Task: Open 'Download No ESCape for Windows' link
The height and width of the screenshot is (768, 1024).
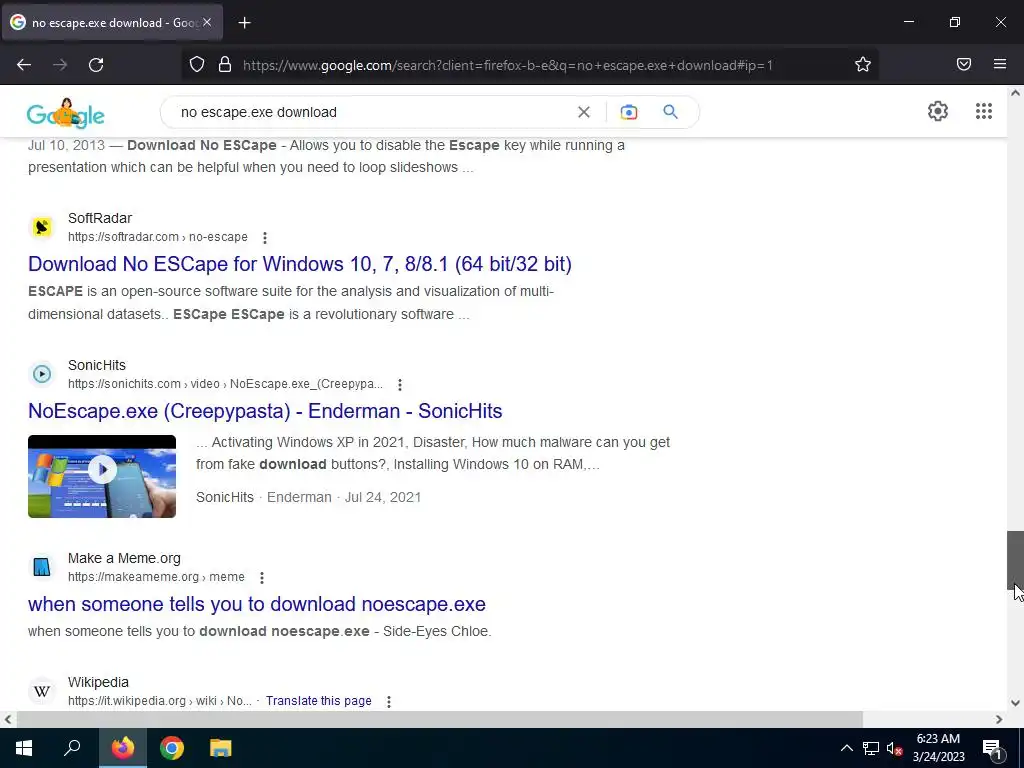Action: click(x=300, y=264)
